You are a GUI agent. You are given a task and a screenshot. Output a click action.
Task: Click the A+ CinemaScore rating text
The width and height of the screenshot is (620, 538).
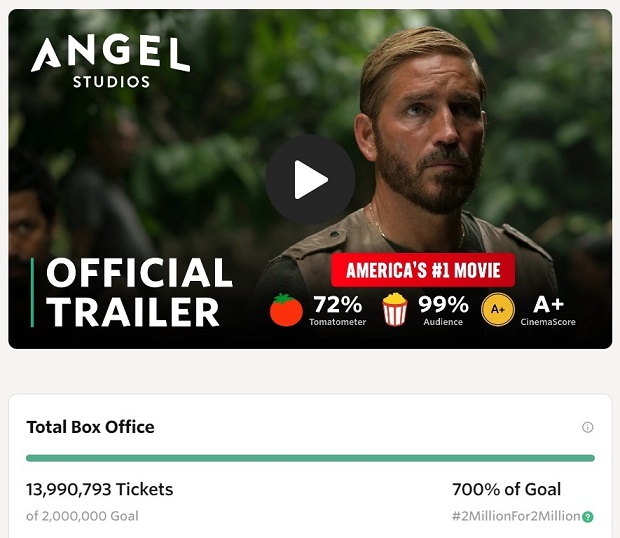click(x=548, y=304)
